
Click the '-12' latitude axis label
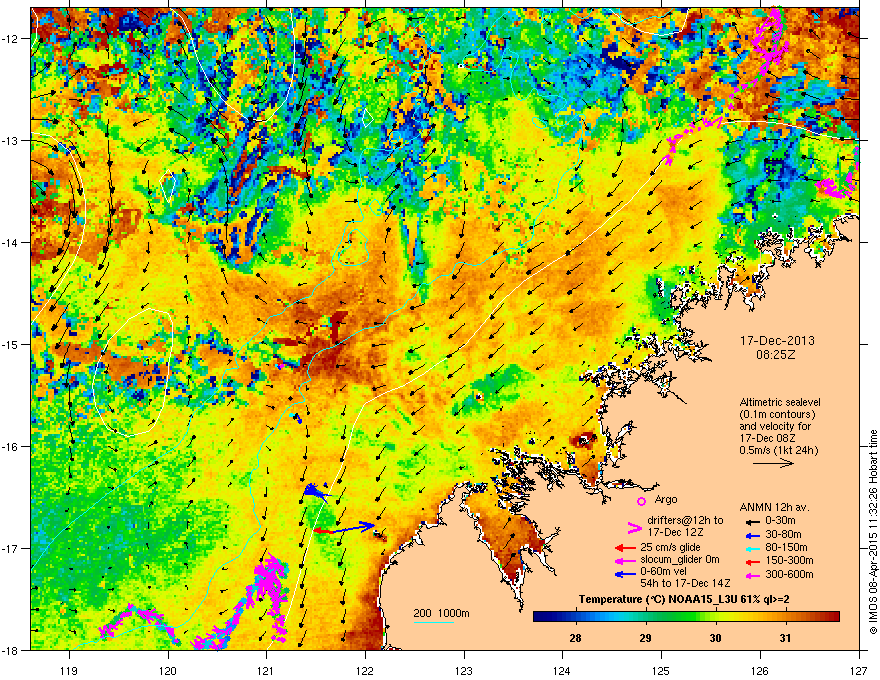click(10, 39)
